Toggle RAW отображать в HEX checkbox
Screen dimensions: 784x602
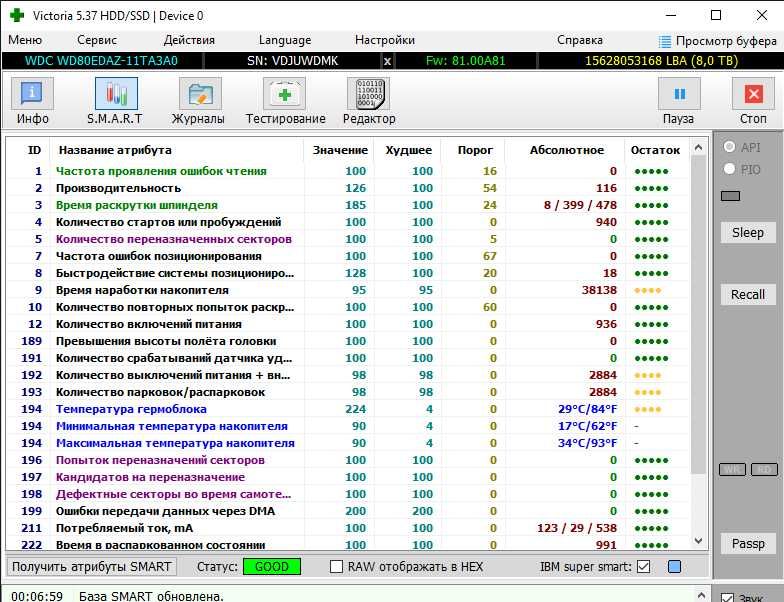click(336, 566)
